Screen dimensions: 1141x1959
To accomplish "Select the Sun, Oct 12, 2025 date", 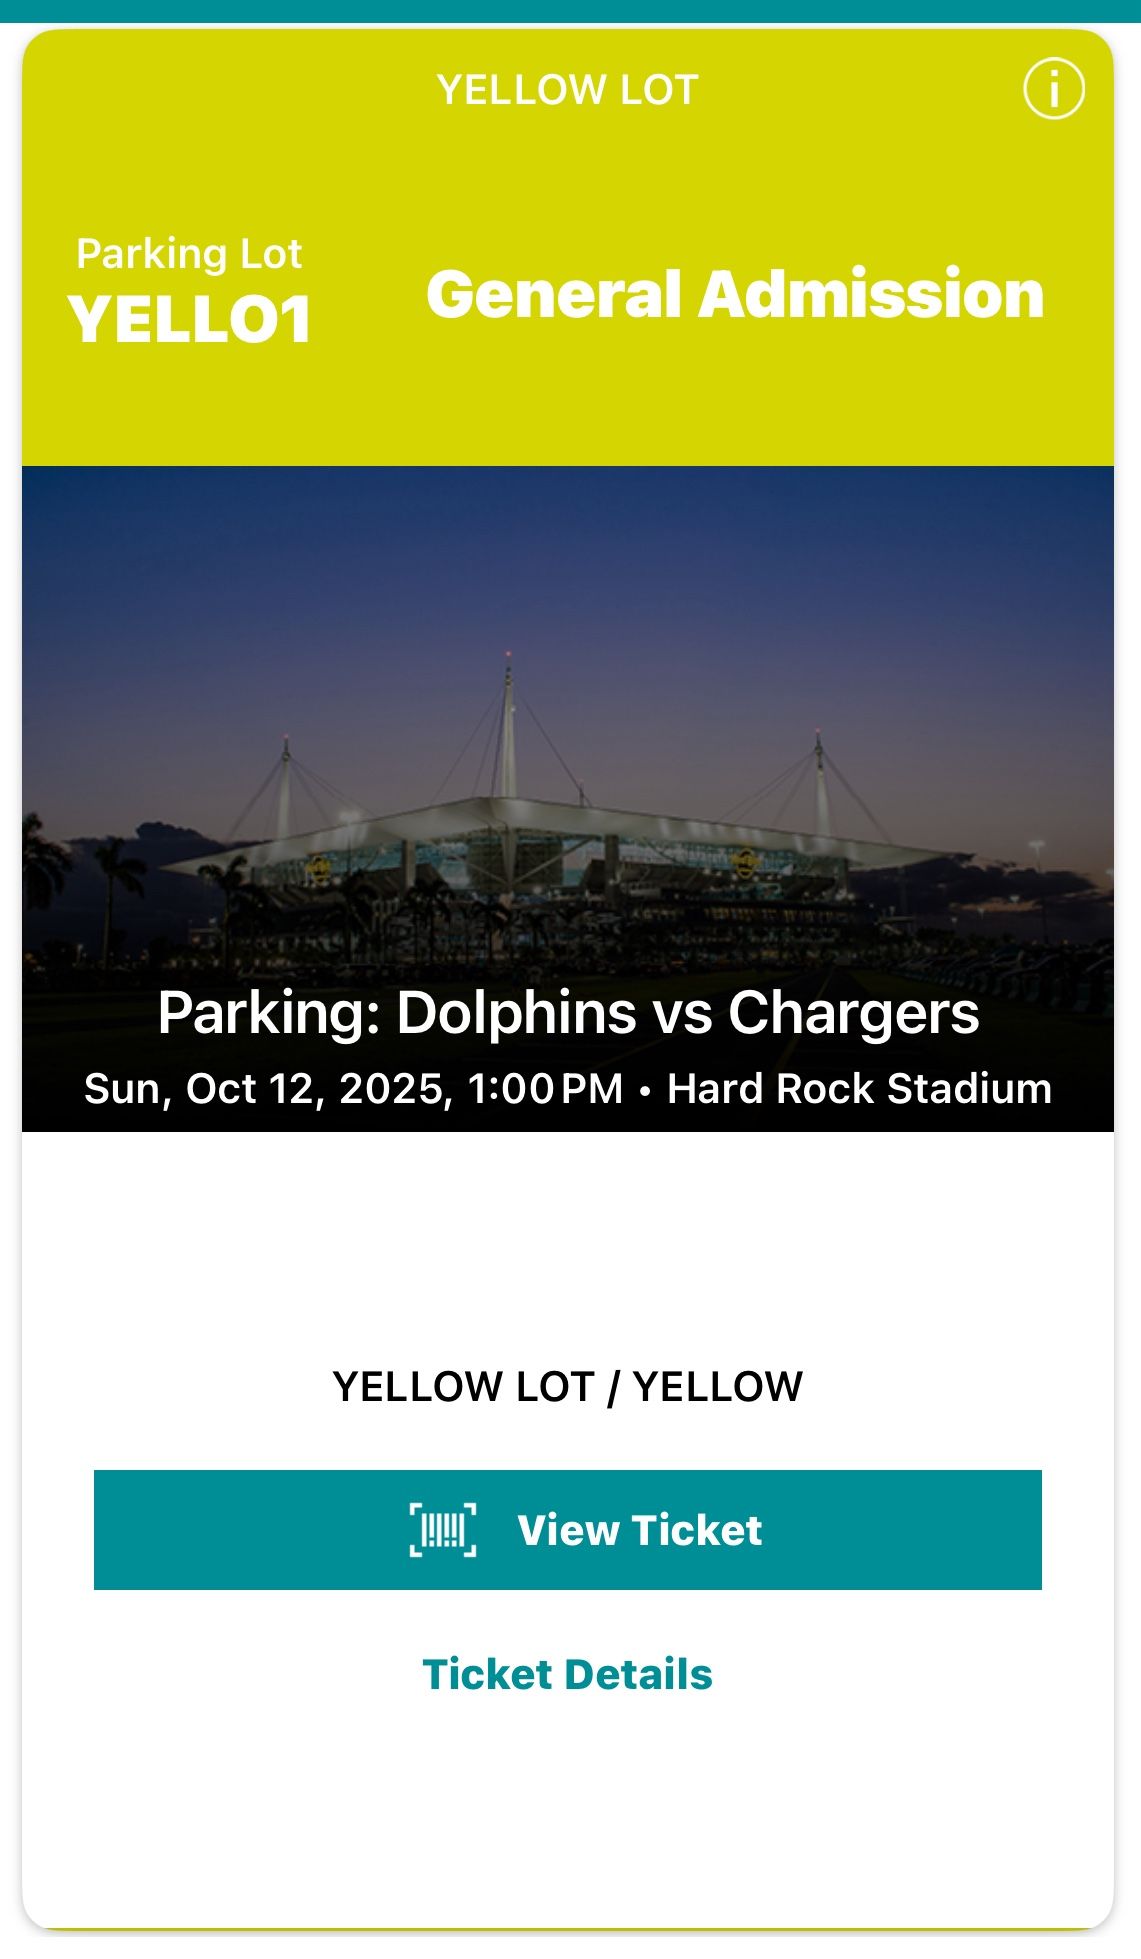I will point(268,1088).
